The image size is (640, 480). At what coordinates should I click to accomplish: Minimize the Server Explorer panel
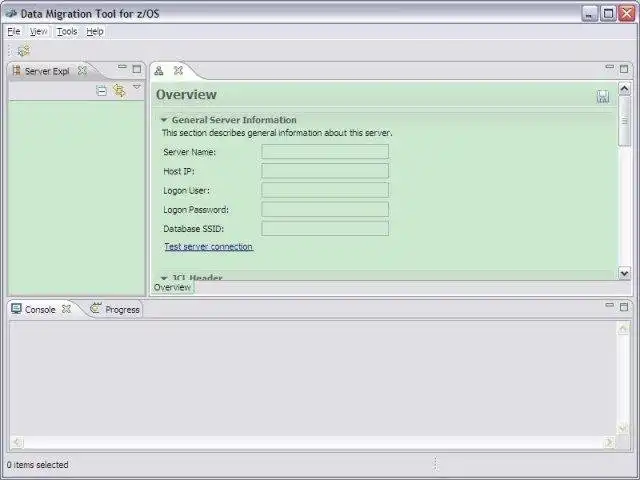click(x=122, y=67)
